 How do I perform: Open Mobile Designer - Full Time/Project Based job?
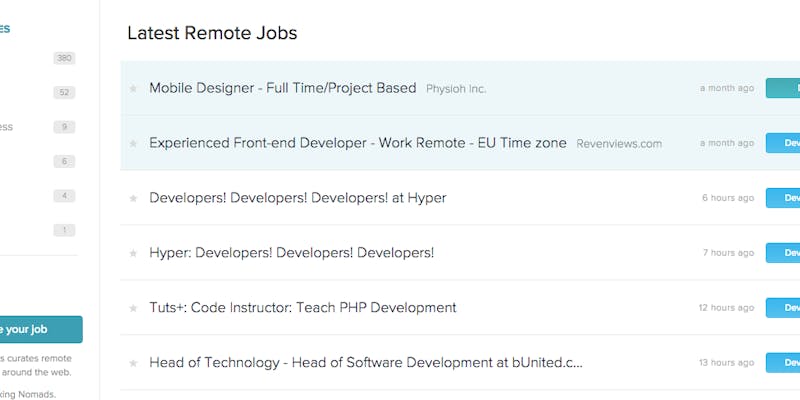tap(282, 88)
